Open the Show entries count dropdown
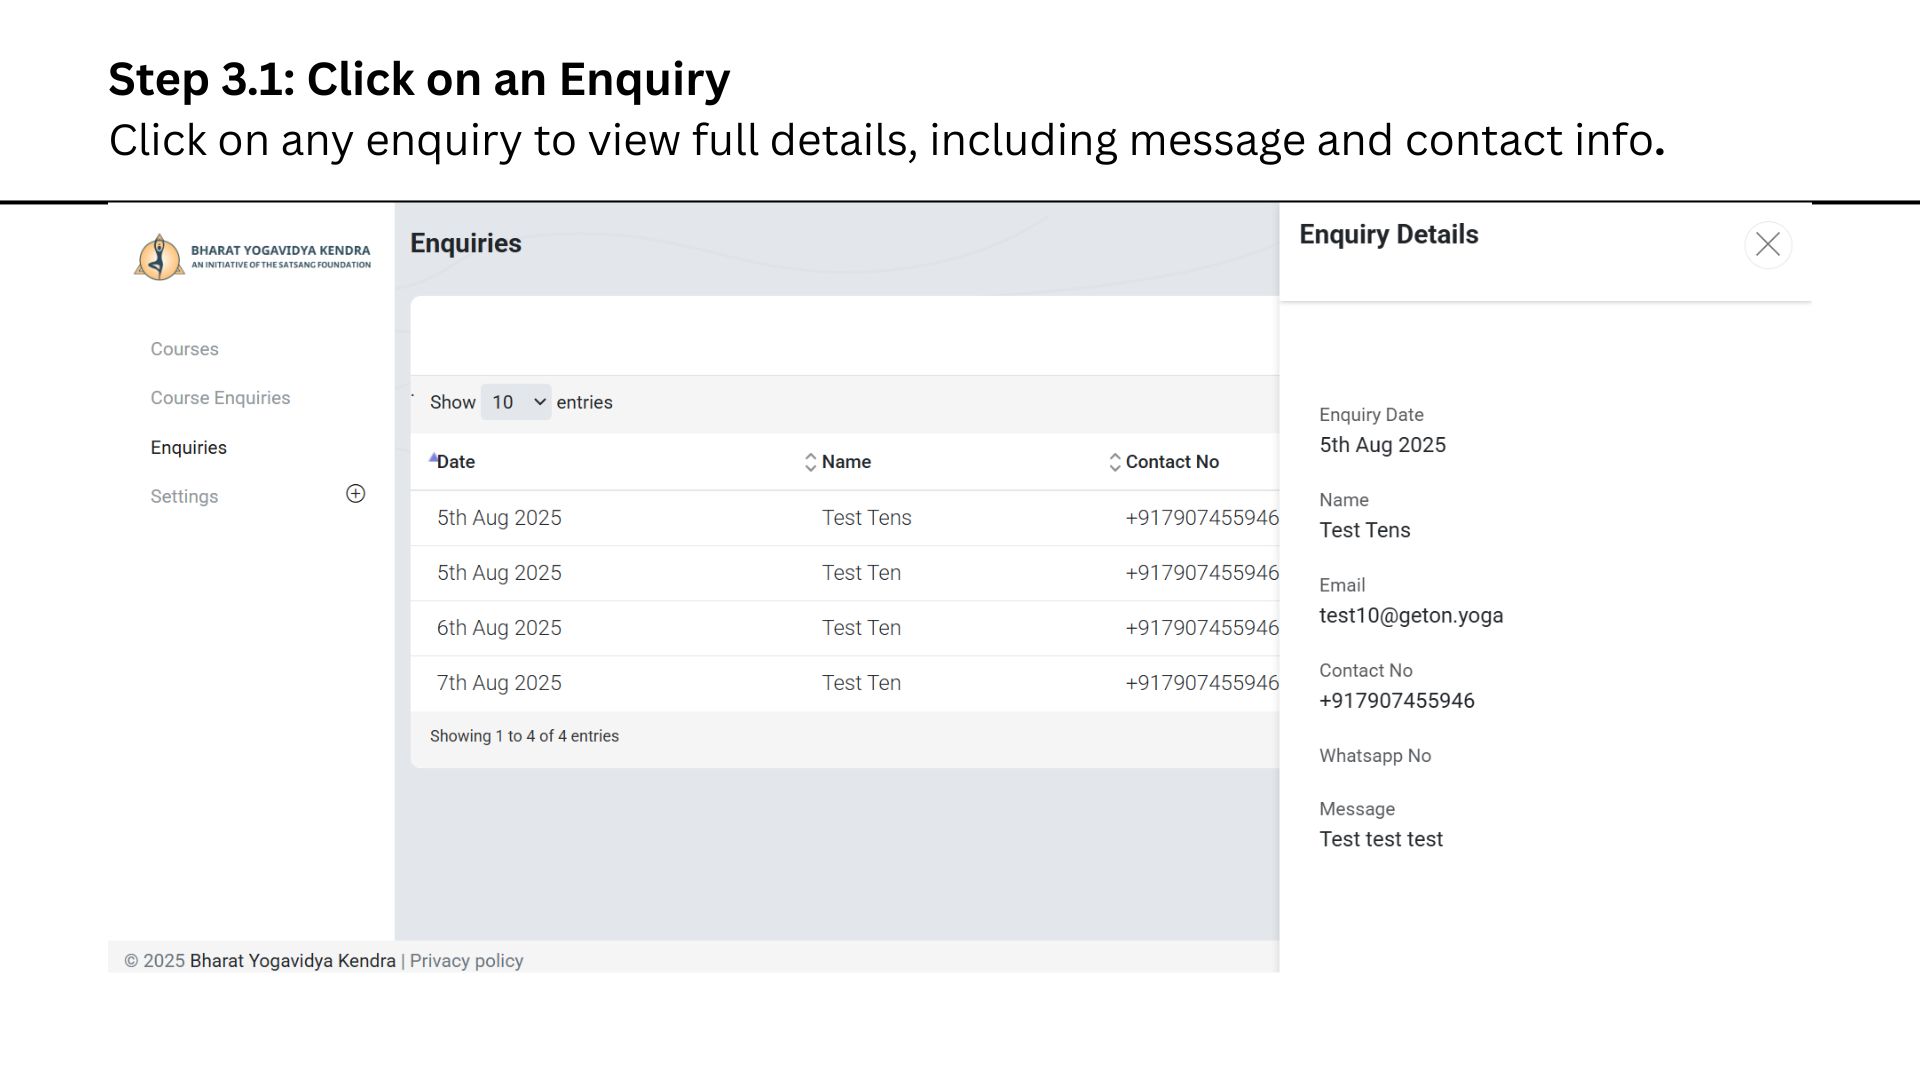1920x1080 pixels. point(515,402)
